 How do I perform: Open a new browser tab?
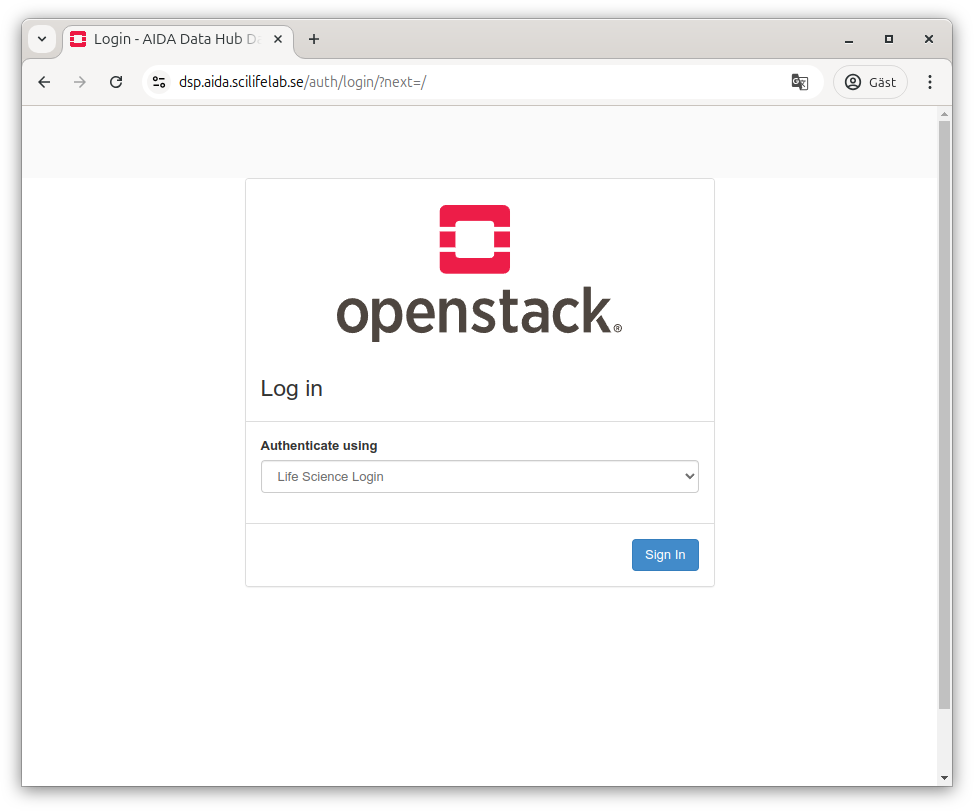click(314, 39)
